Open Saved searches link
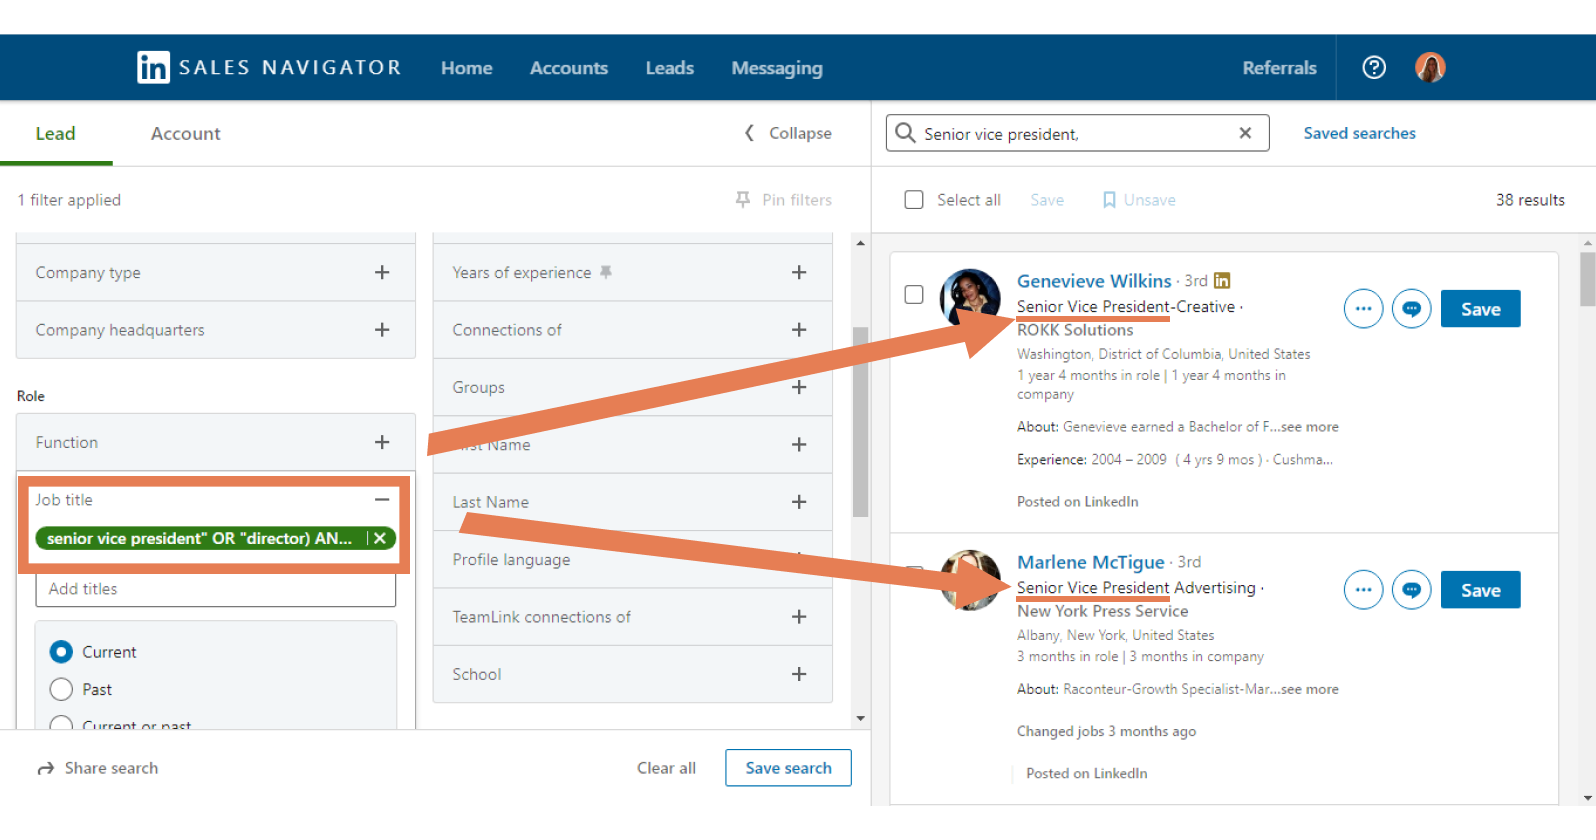The height and width of the screenshot is (840, 1596). click(1359, 133)
